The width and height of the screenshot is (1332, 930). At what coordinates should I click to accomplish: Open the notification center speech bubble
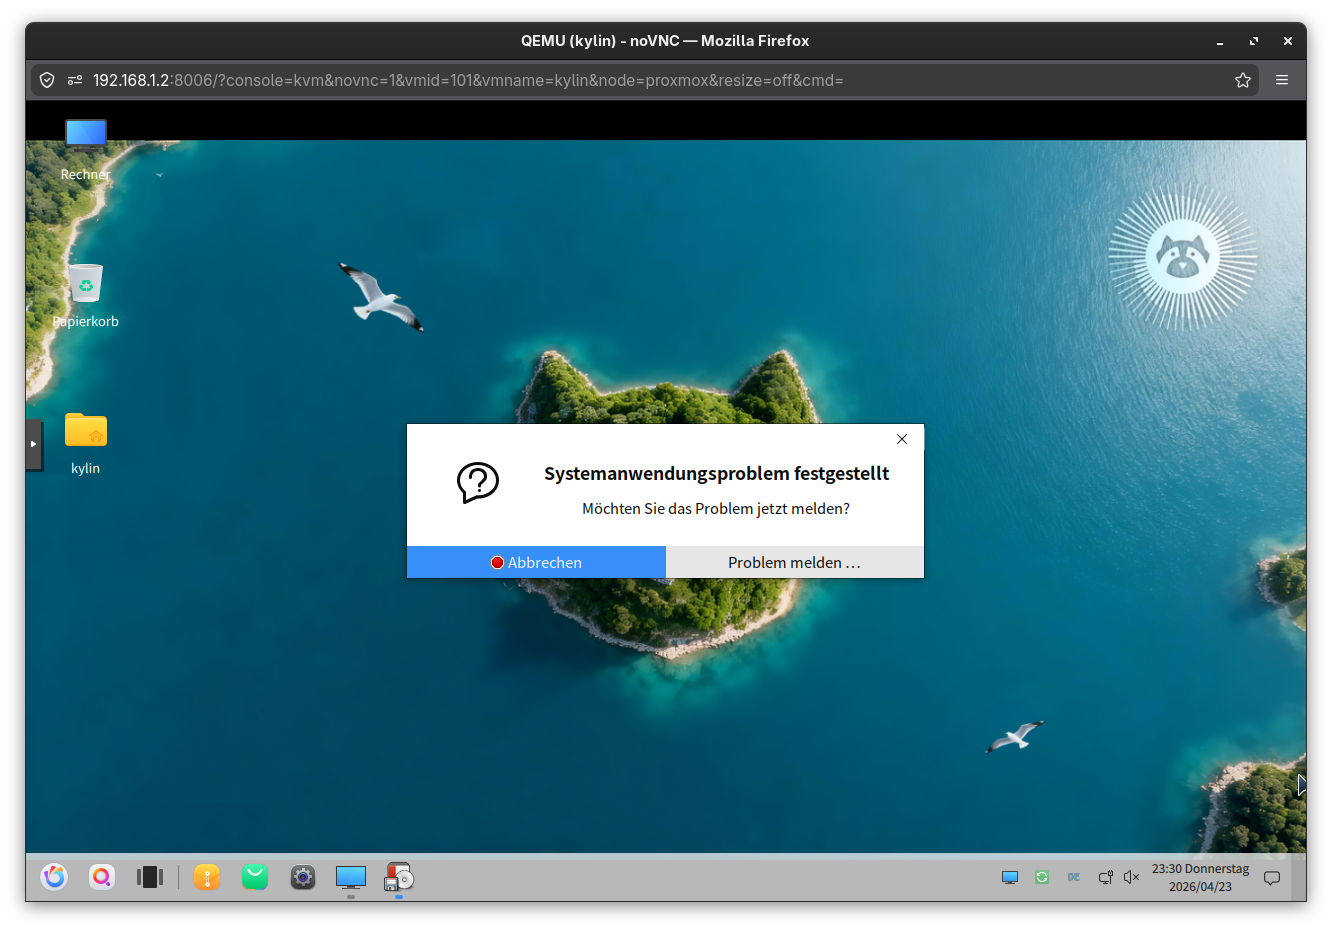(1272, 878)
